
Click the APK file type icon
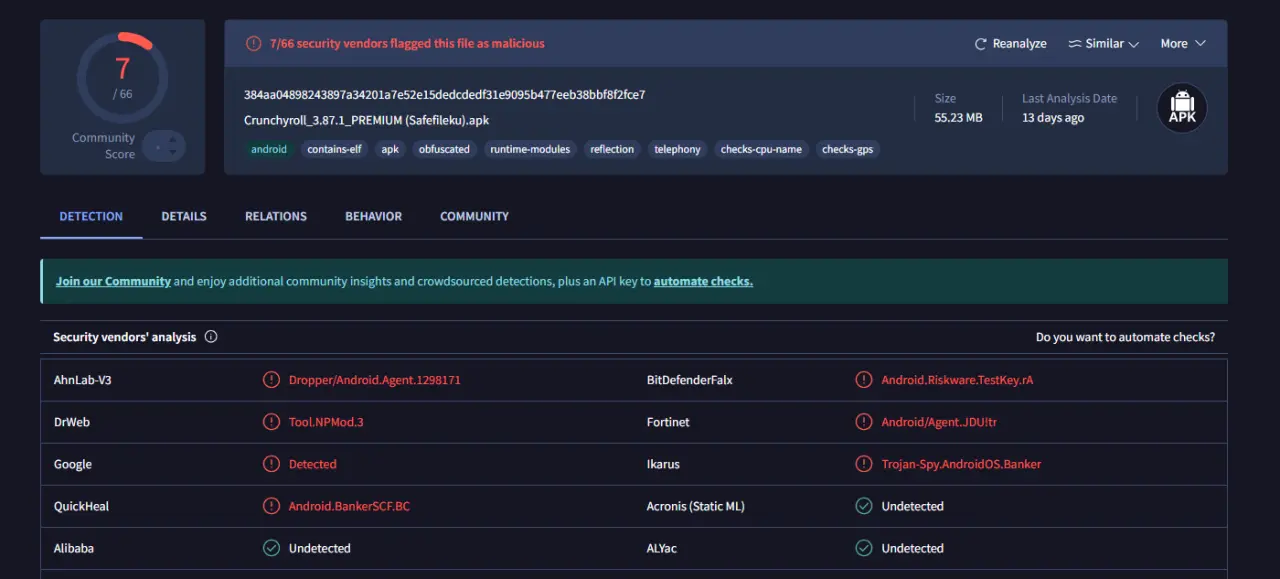click(1182, 108)
